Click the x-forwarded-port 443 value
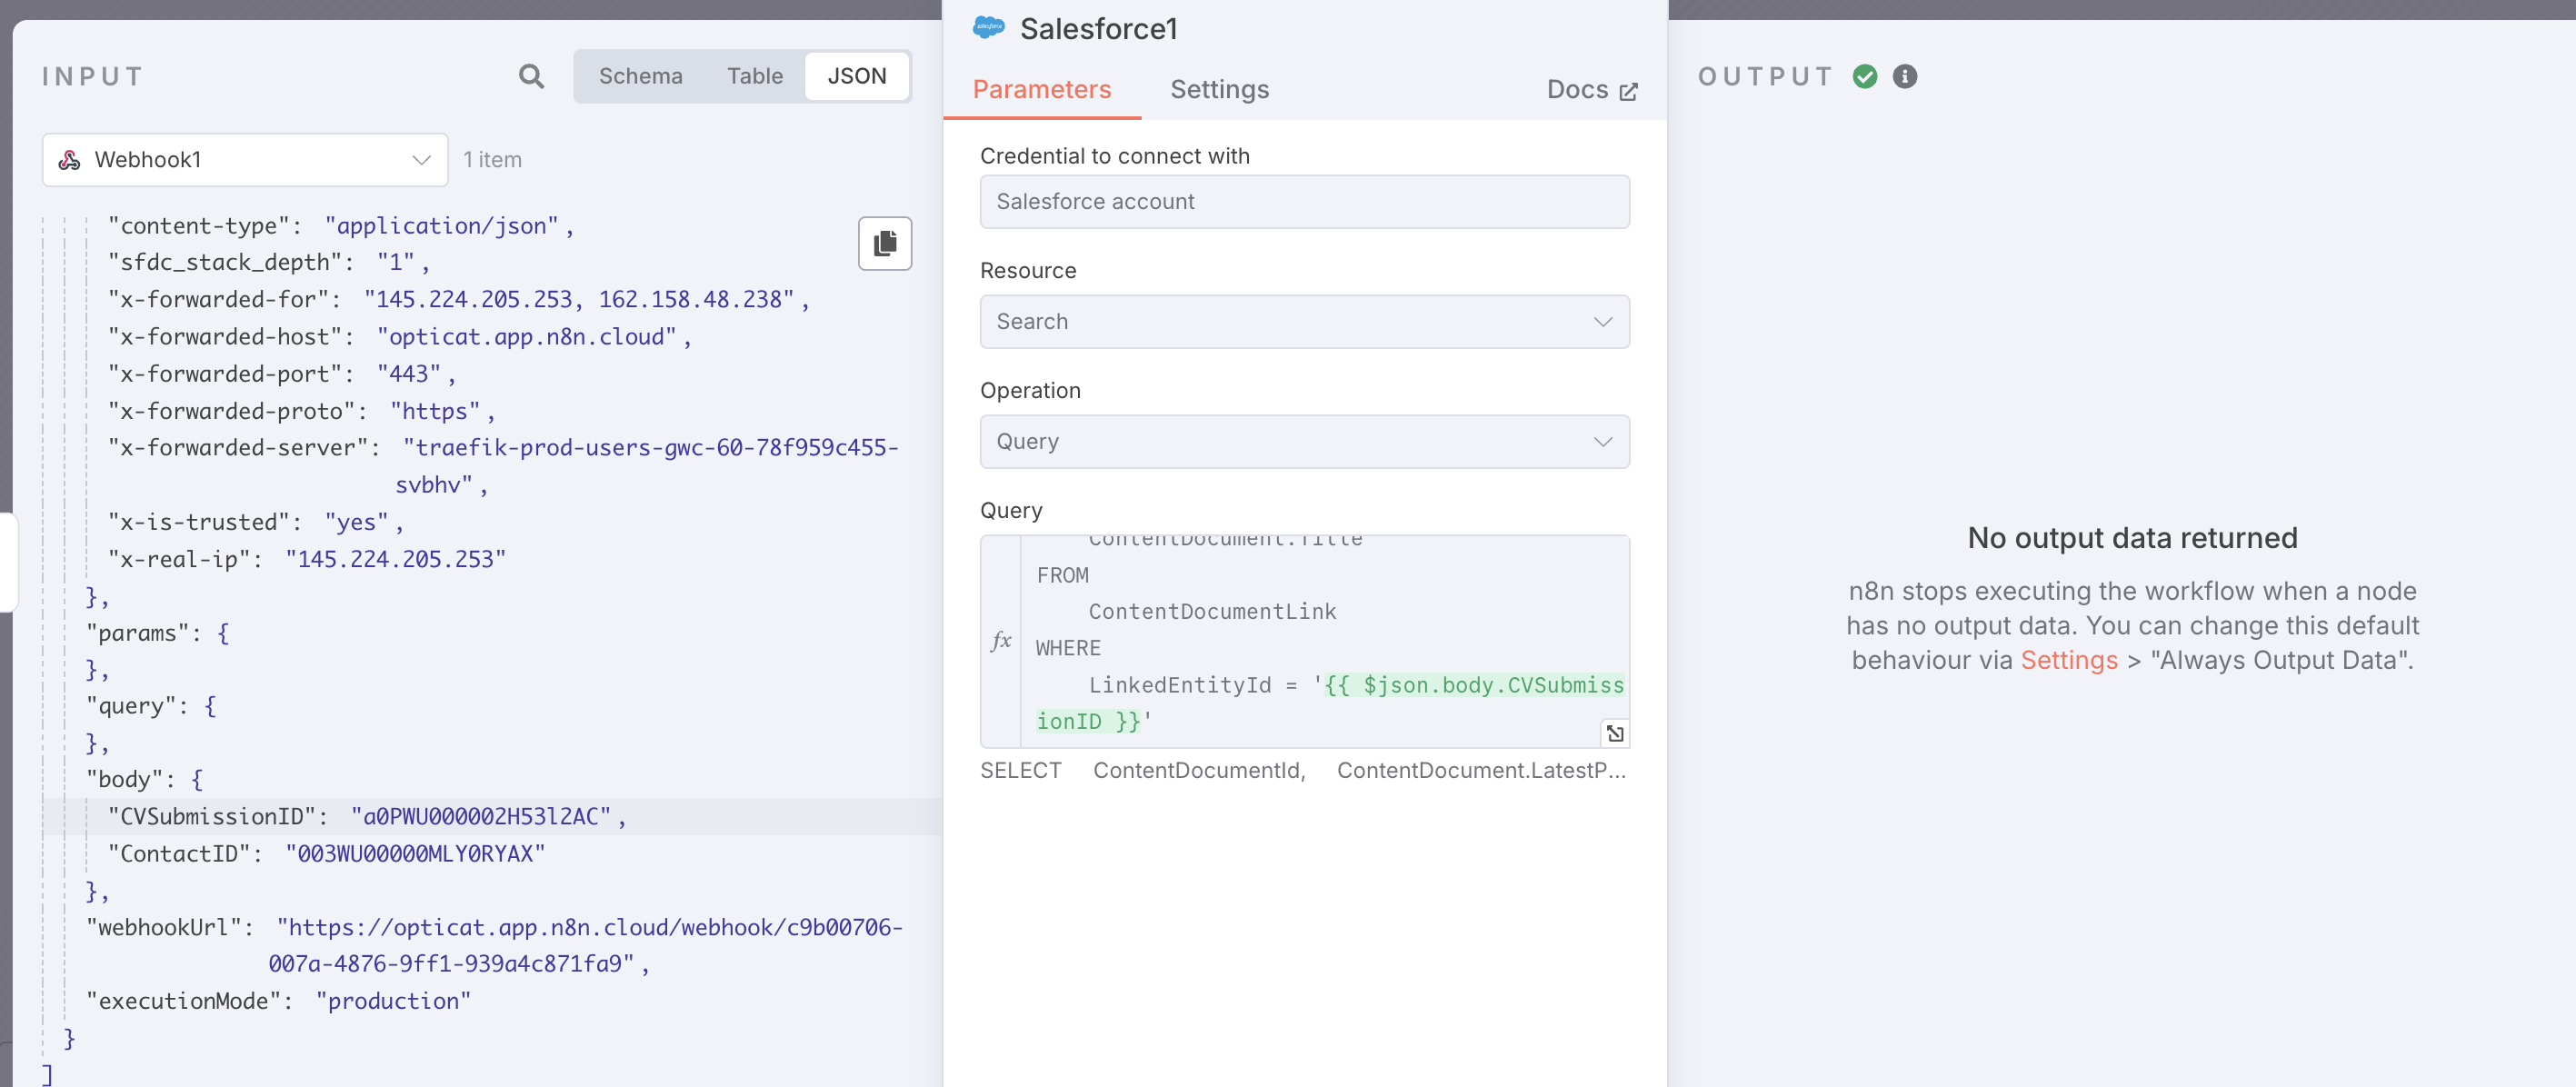This screenshot has height=1087, width=2576. click(x=408, y=374)
